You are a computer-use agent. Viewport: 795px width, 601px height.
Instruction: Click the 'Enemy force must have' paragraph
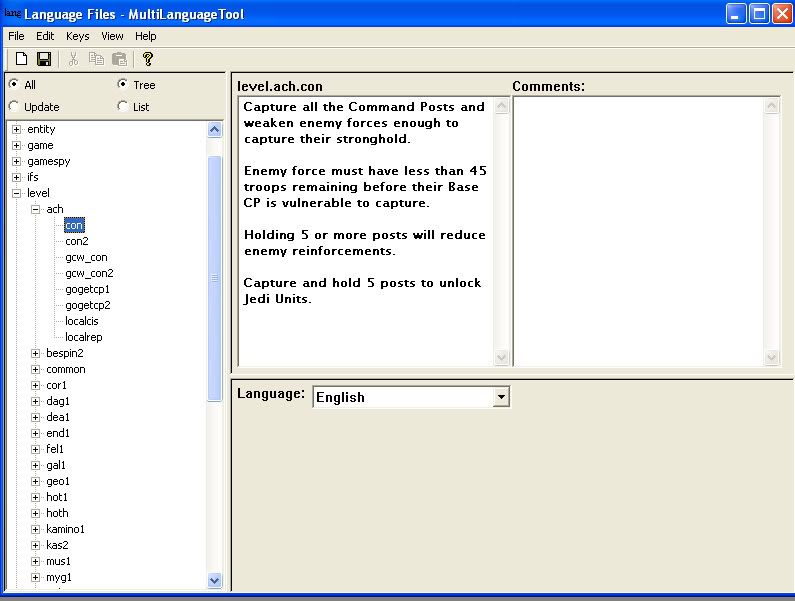pyautogui.click(x=365, y=187)
